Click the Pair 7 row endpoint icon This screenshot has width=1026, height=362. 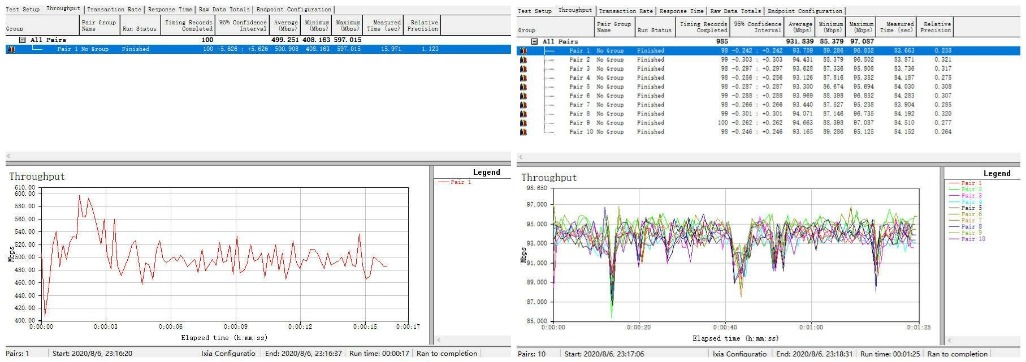523,105
